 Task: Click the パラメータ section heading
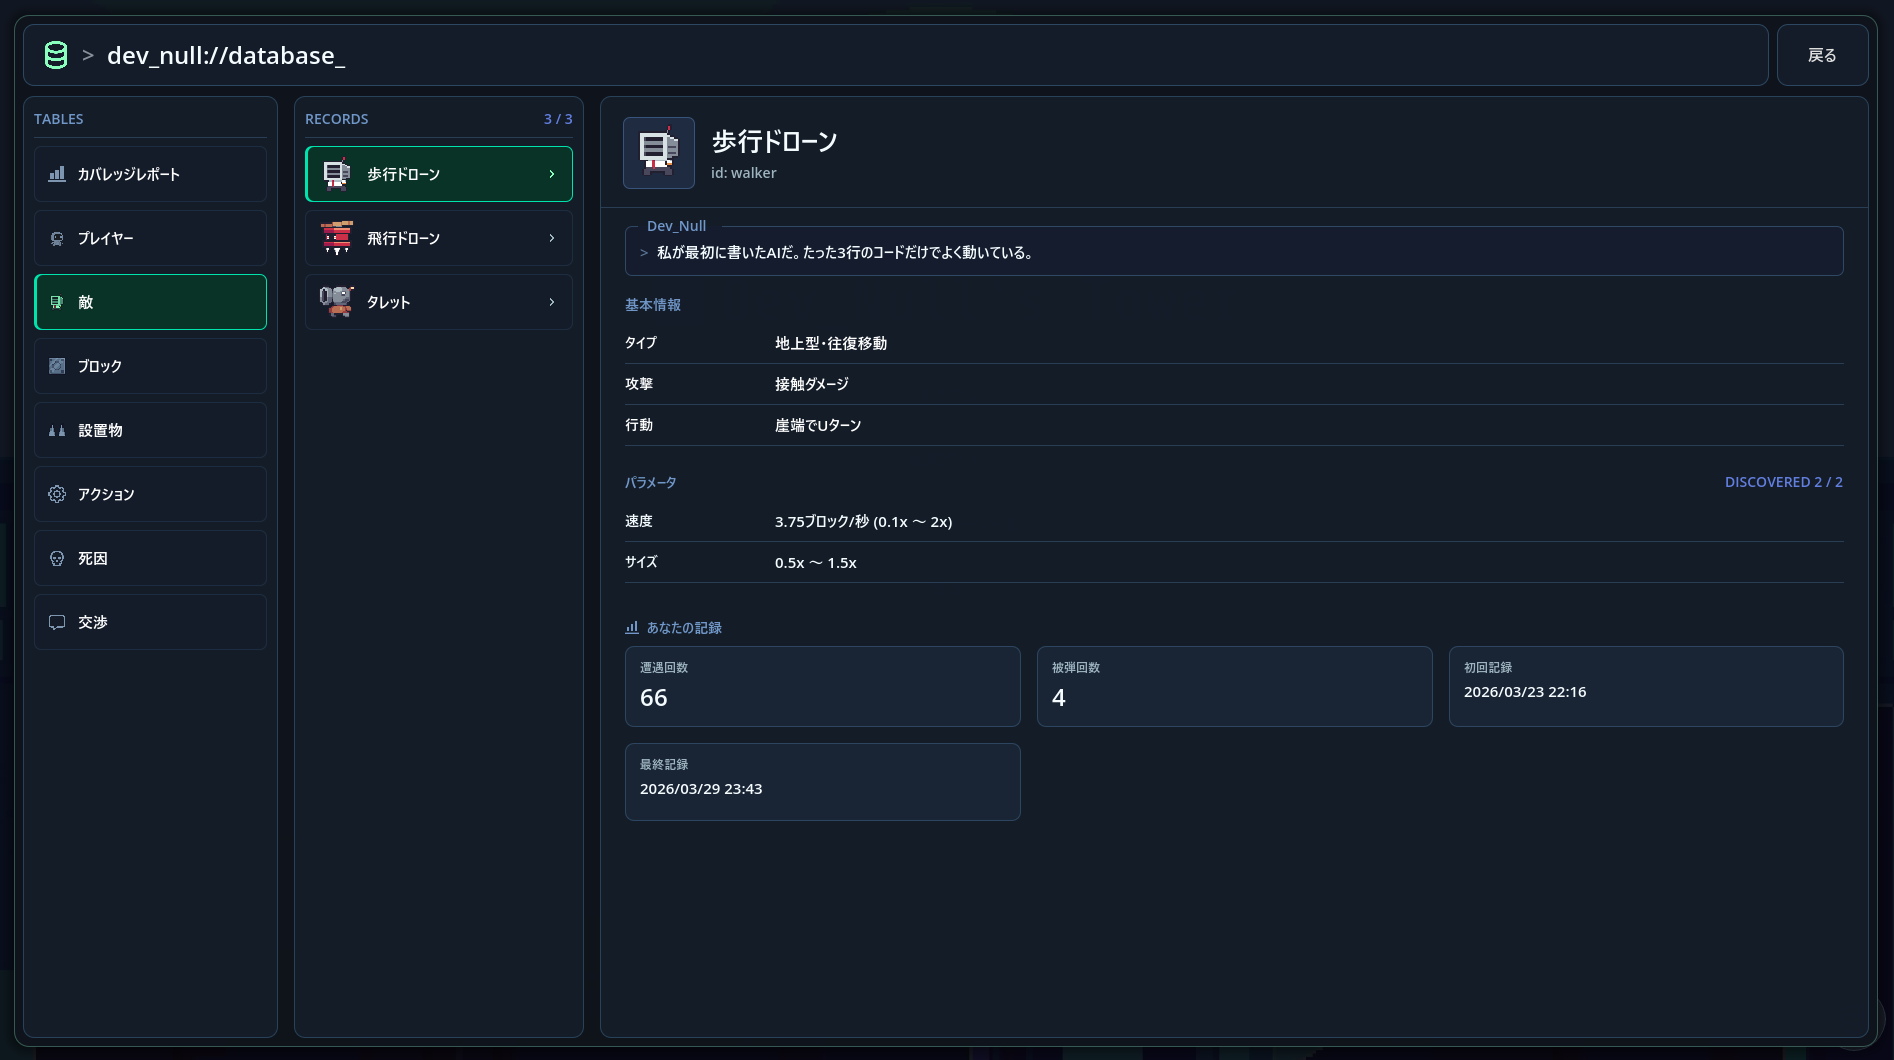tap(651, 482)
